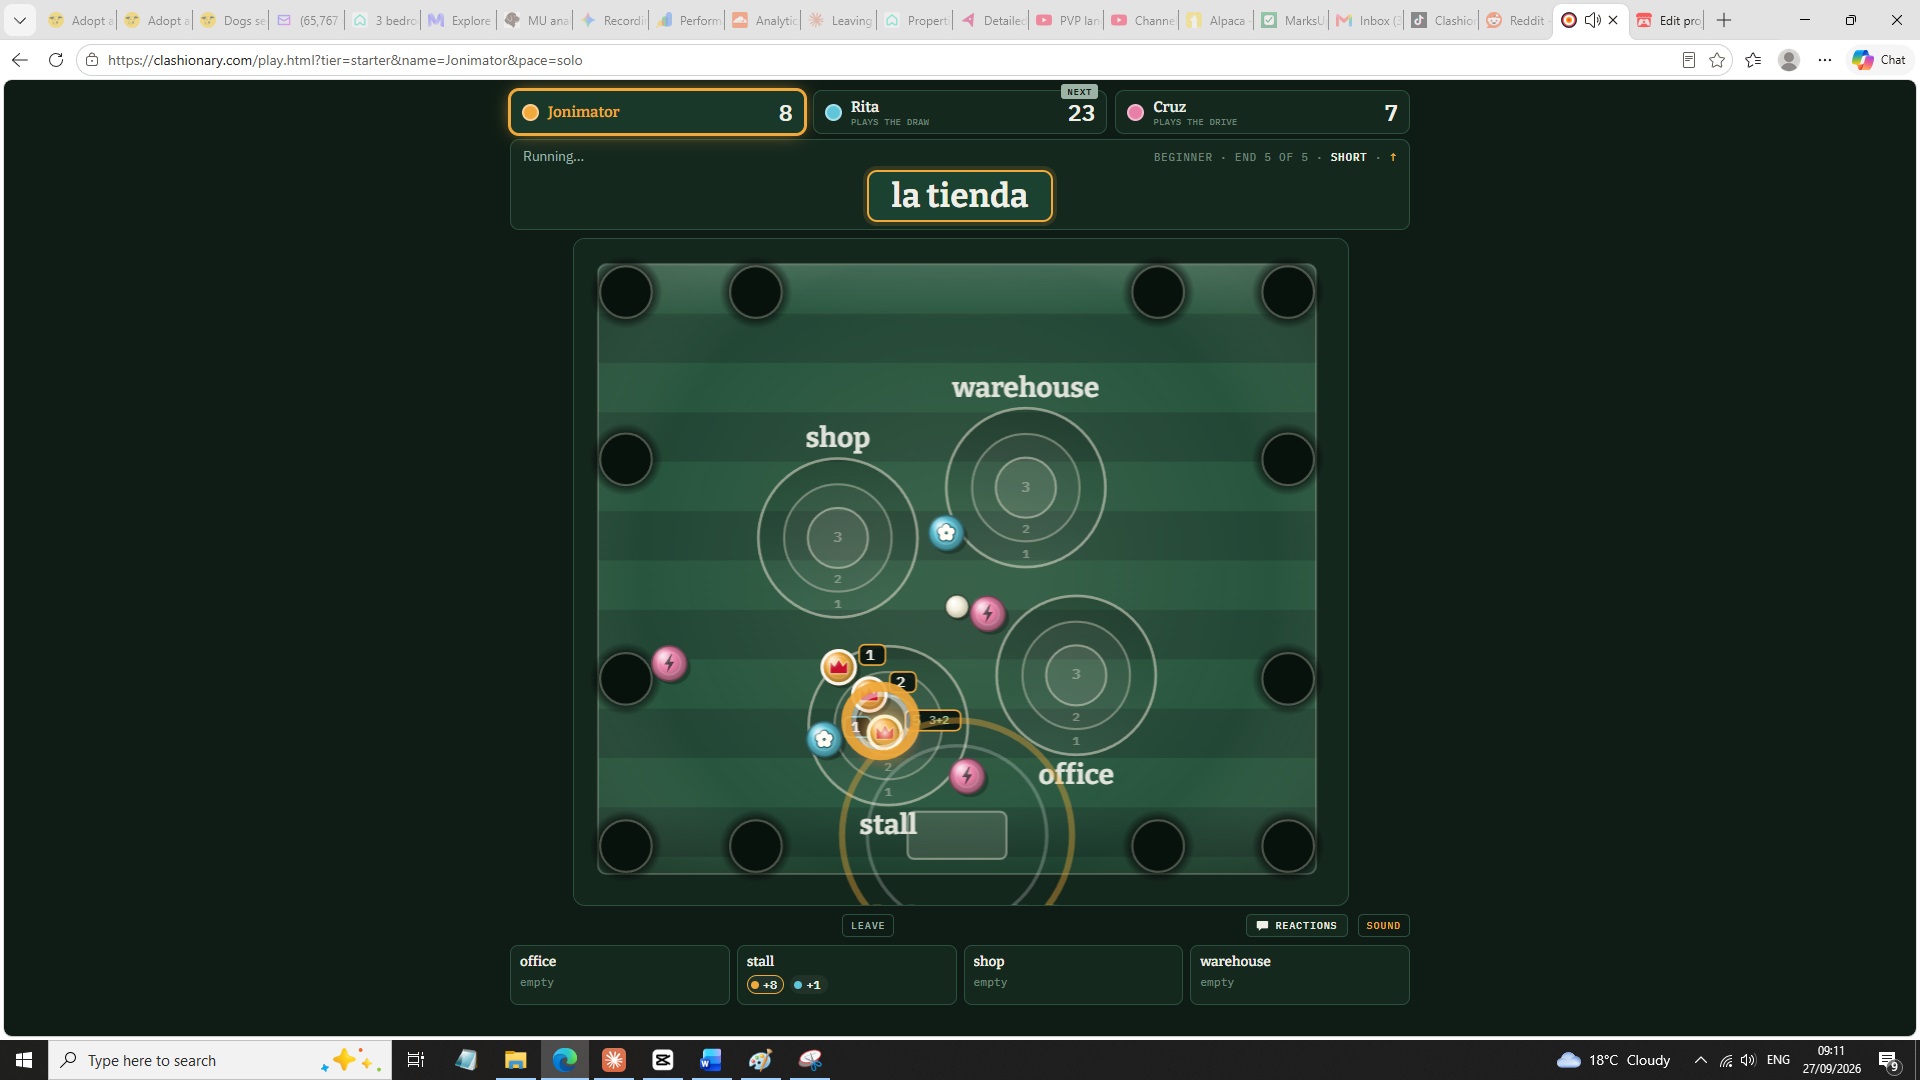
Task: Open Task View on the taskbar
Action: [x=416, y=1060]
